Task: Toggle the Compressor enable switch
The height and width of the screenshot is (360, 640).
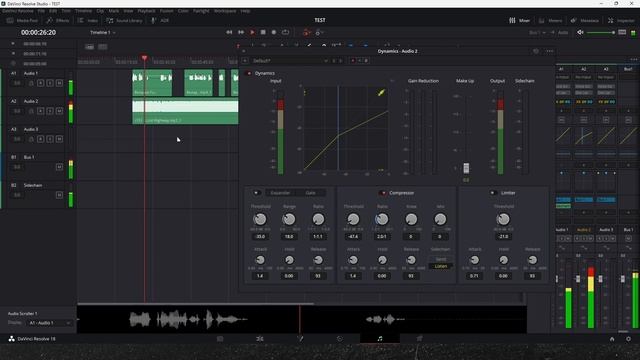Action: [382, 193]
